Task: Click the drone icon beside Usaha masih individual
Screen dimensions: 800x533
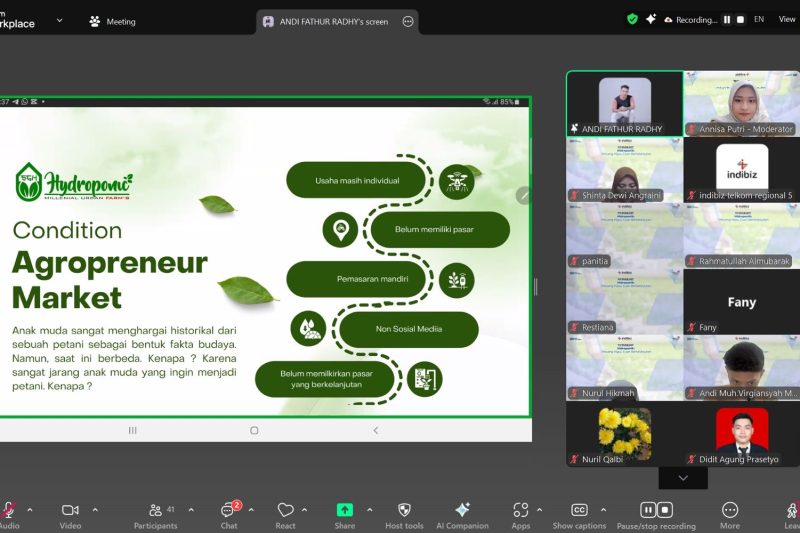Action: point(457,181)
